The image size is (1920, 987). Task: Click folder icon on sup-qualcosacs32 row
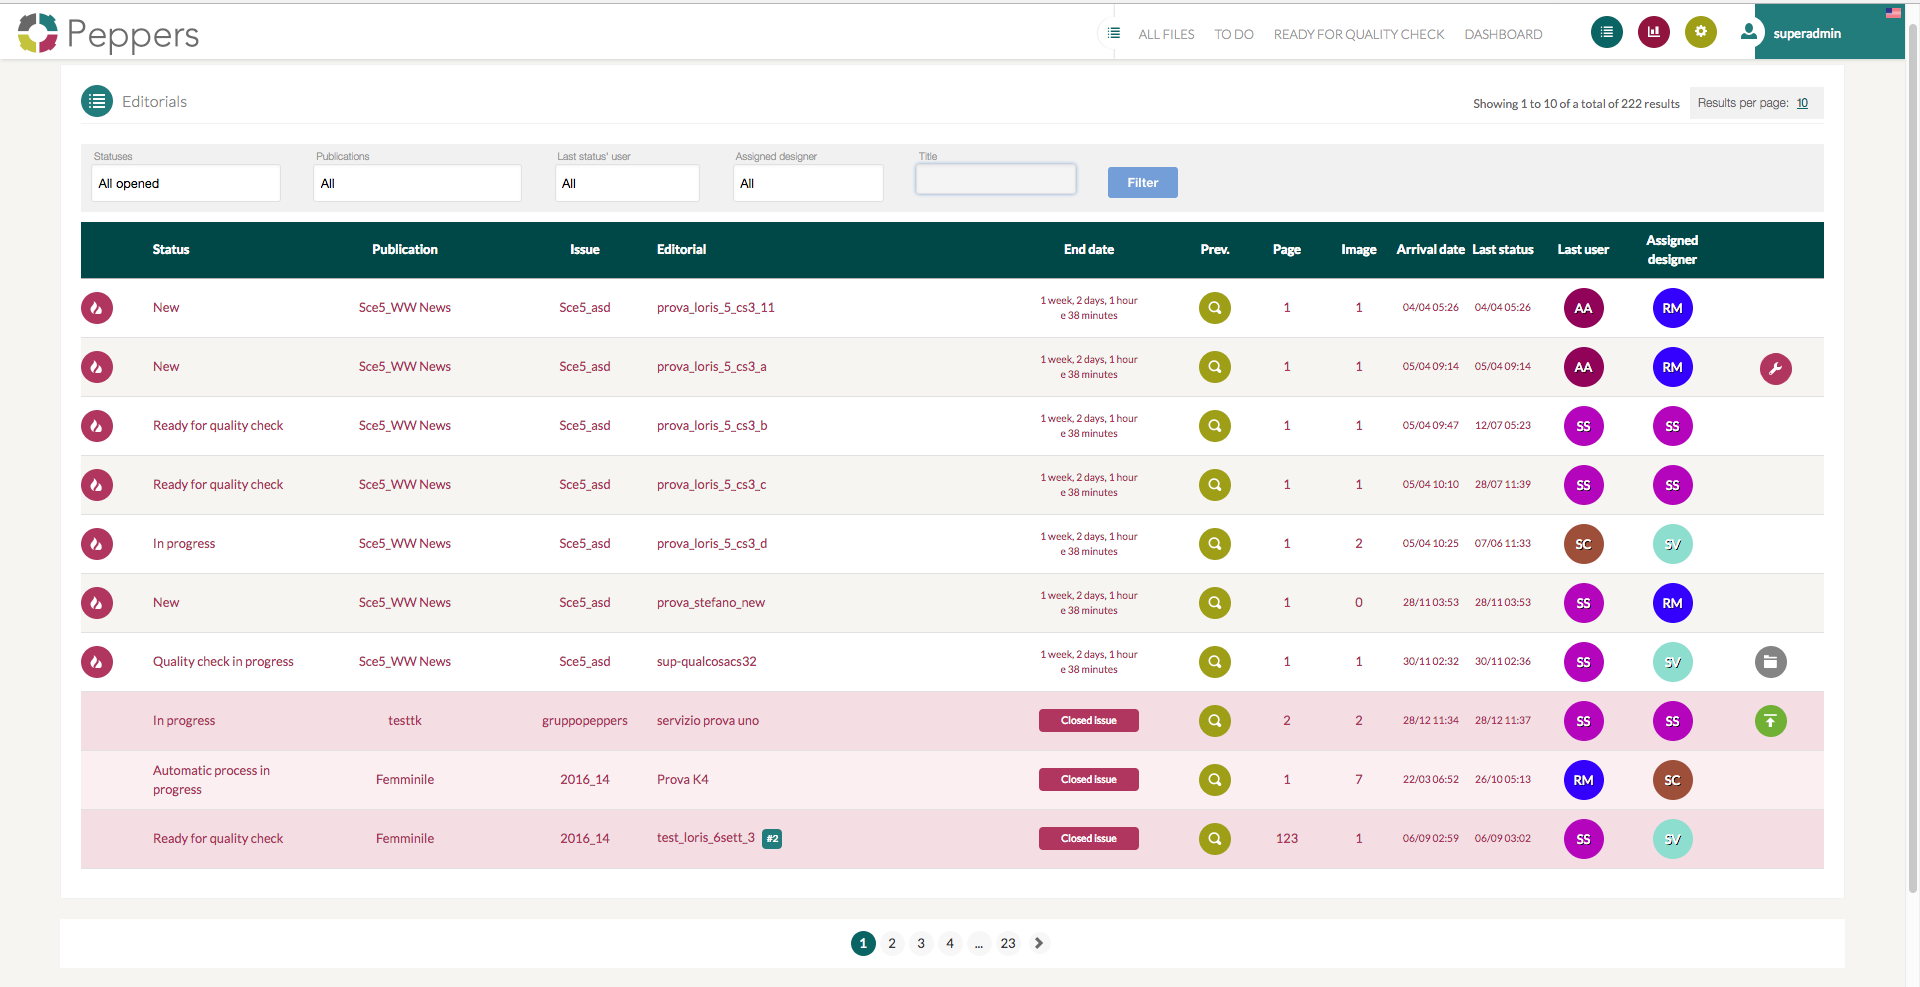(x=1770, y=662)
